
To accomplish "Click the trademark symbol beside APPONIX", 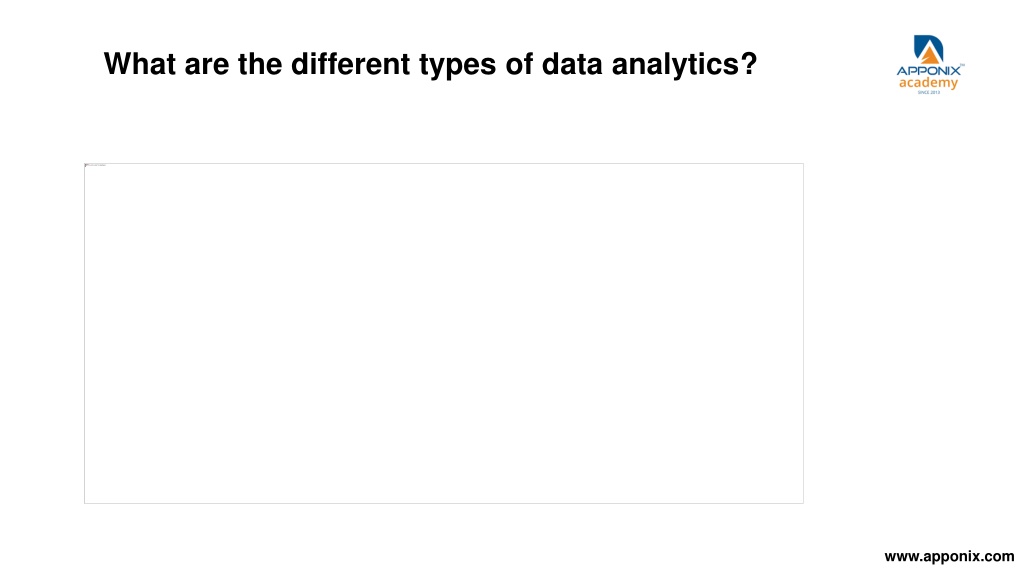I will click(962, 65).
